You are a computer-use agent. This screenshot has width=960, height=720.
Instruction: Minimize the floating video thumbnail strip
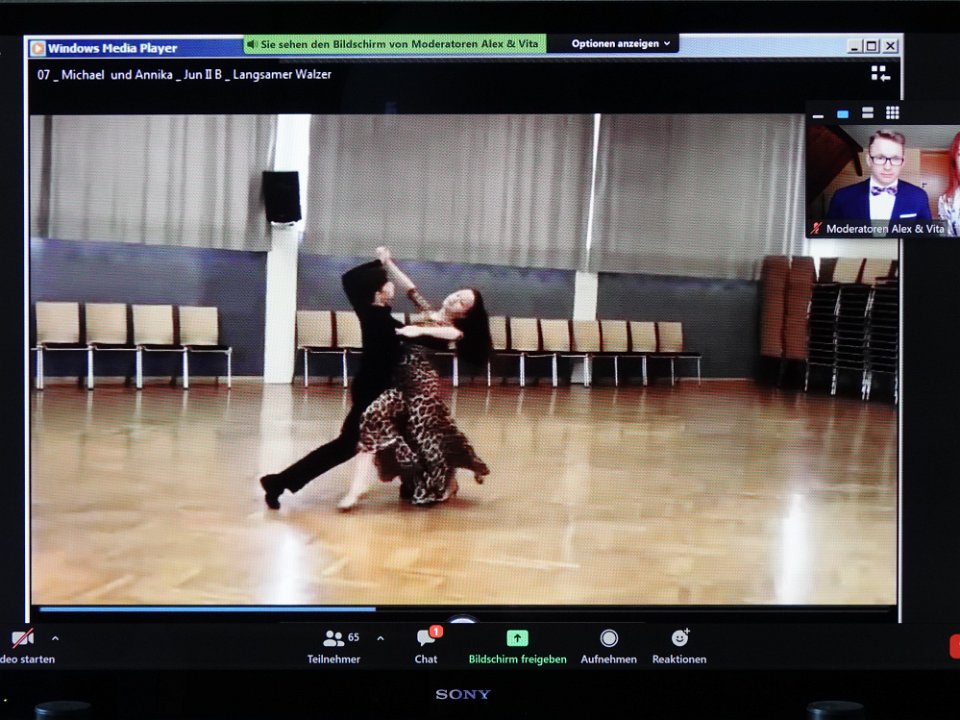pyautogui.click(x=818, y=114)
